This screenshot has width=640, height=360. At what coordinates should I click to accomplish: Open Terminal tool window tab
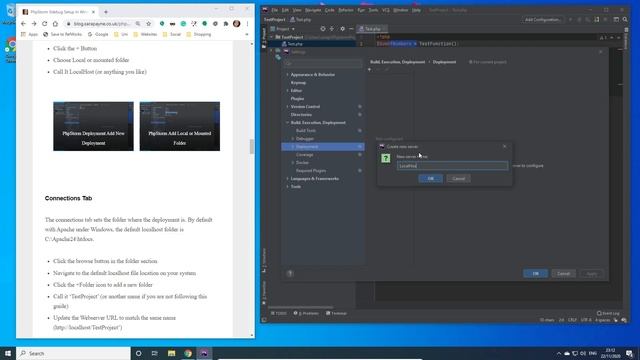(336, 313)
